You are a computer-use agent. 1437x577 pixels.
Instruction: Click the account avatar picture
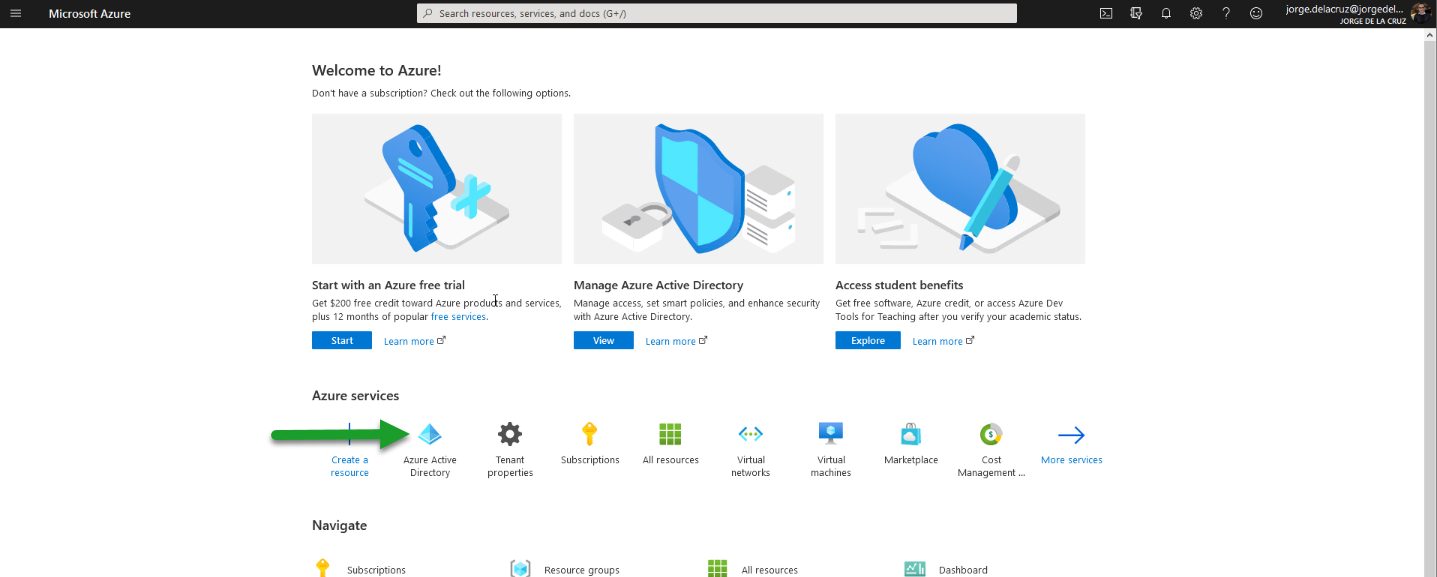[1420, 13]
